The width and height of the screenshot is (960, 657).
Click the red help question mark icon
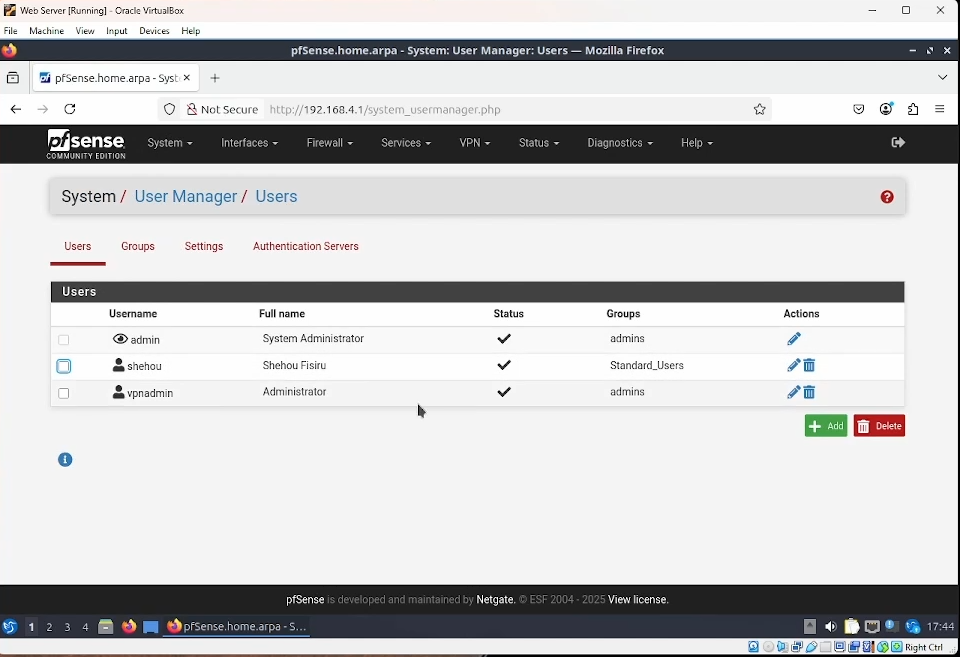887,197
